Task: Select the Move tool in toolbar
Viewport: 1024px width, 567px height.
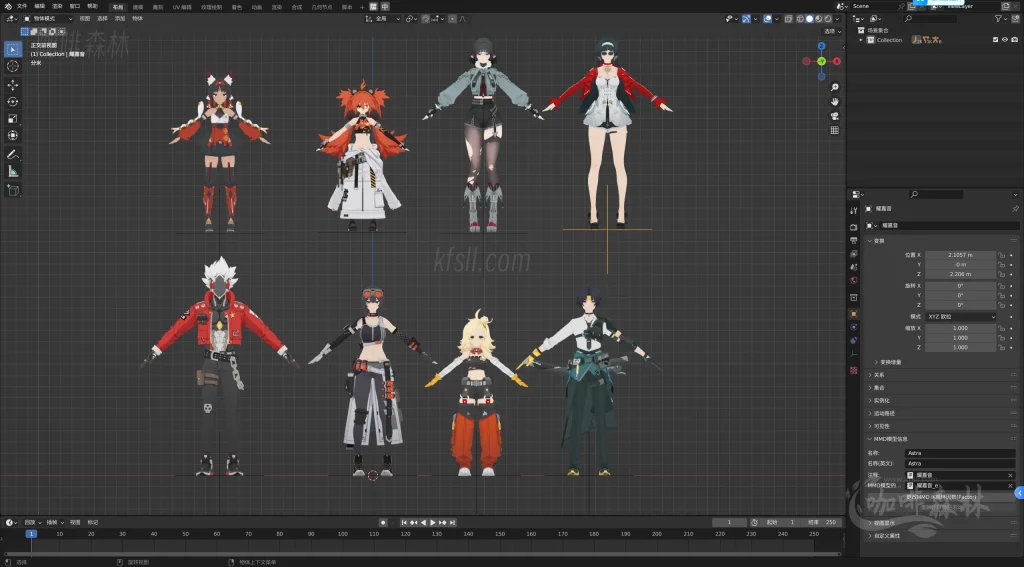Action: click(x=12, y=85)
